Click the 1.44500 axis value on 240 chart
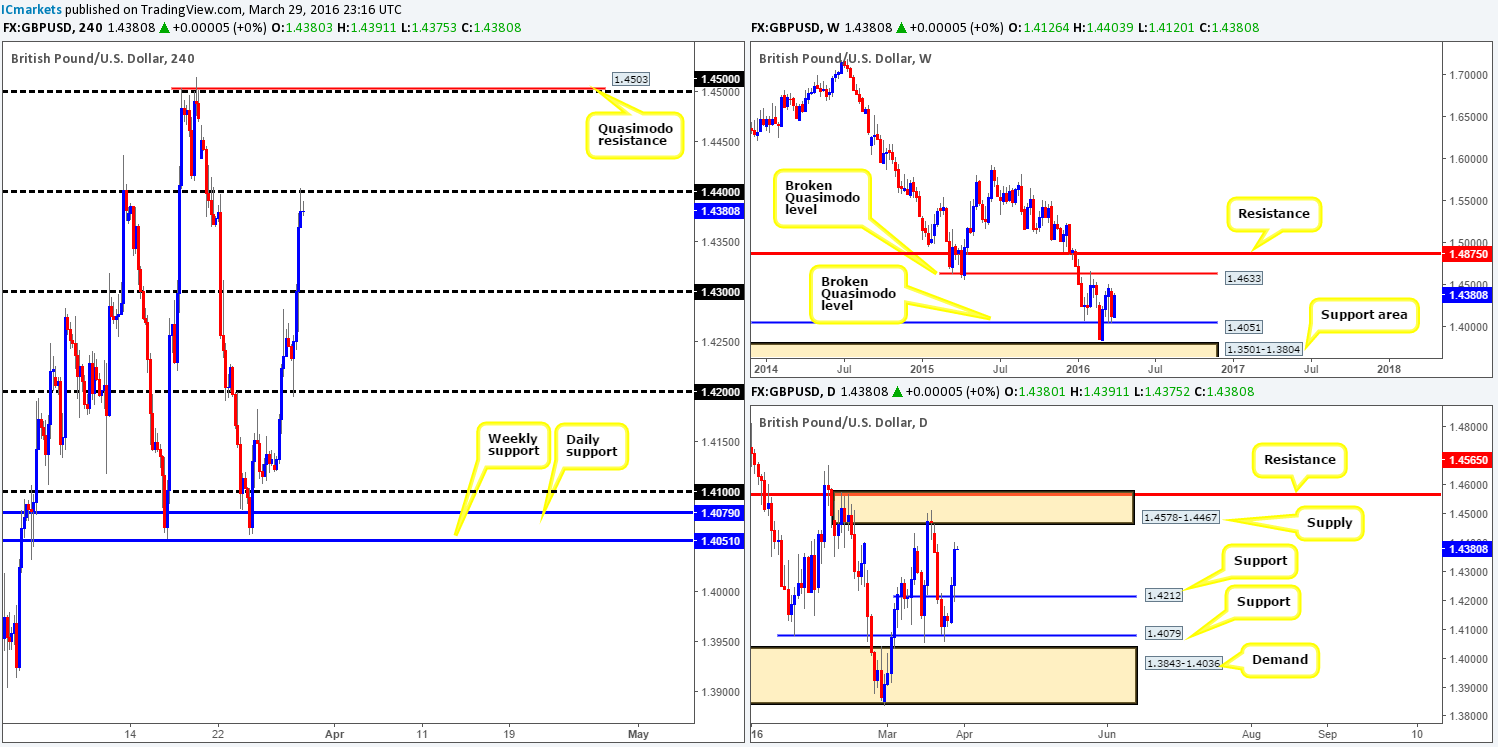The width and height of the screenshot is (1498, 747). coord(720,142)
